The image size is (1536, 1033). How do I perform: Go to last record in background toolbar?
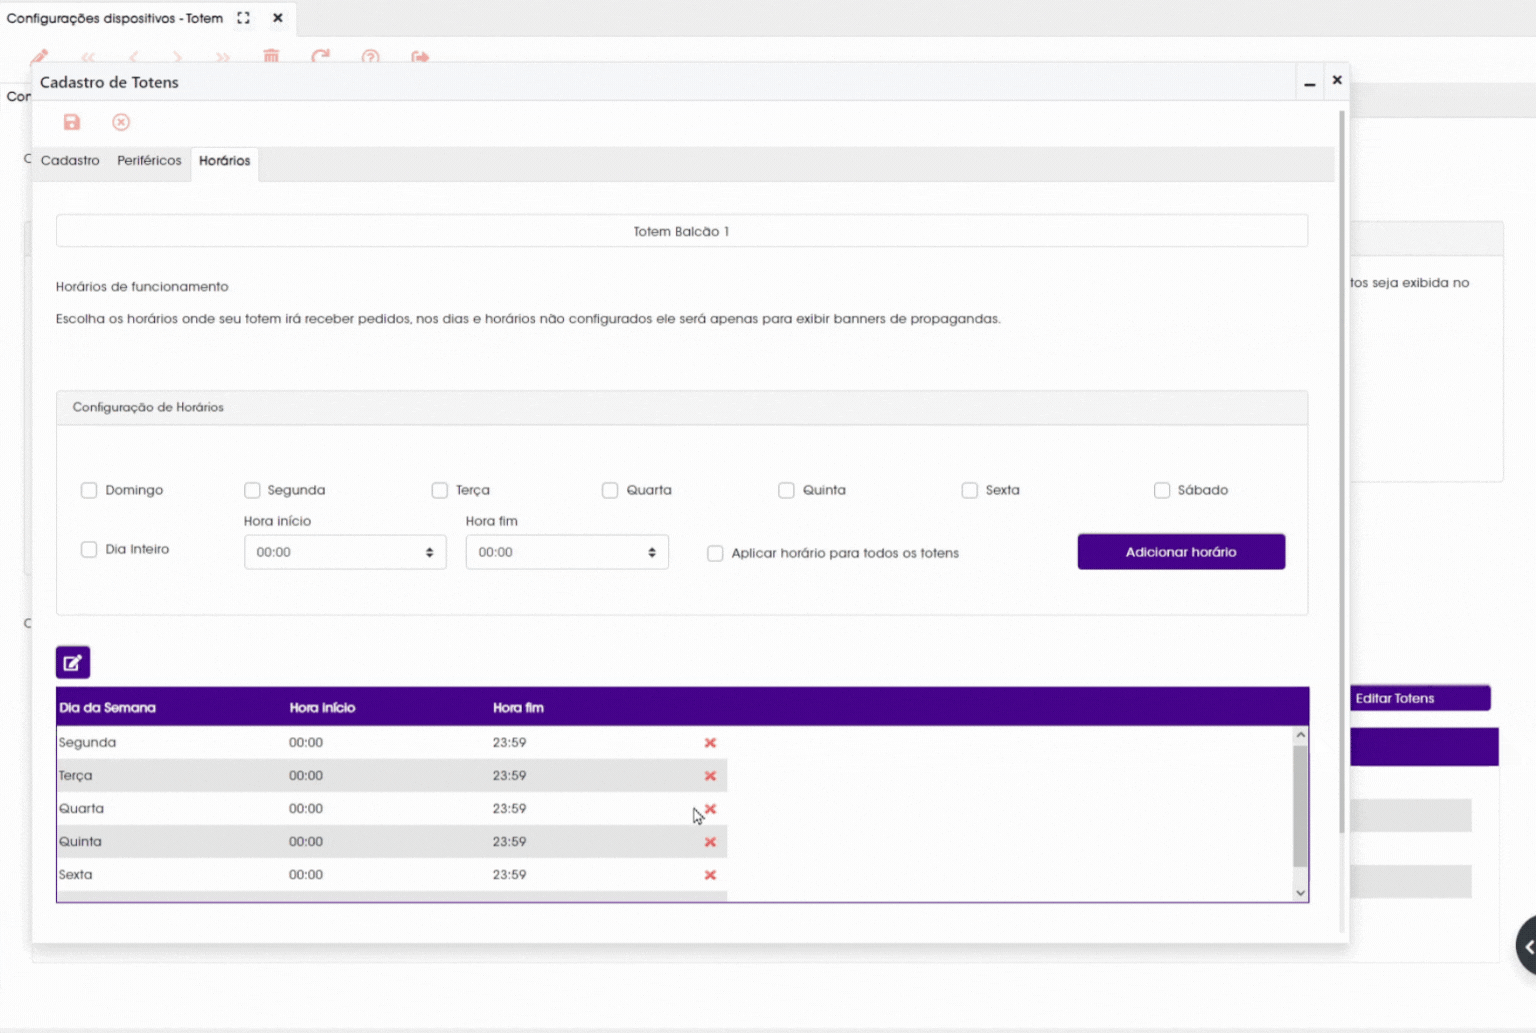tap(222, 56)
